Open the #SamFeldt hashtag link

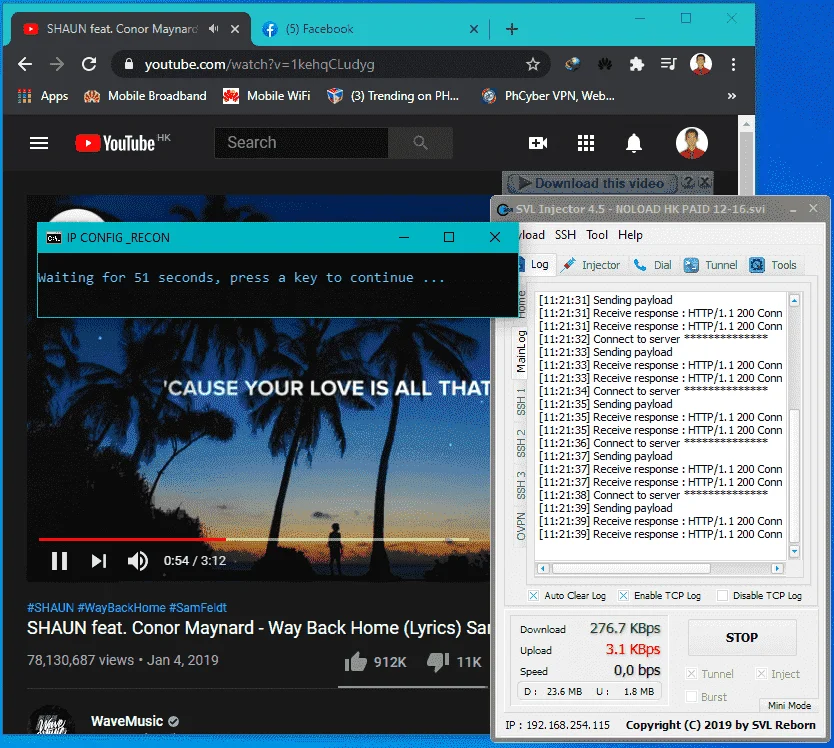pyautogui.click(x=197, y=608)
